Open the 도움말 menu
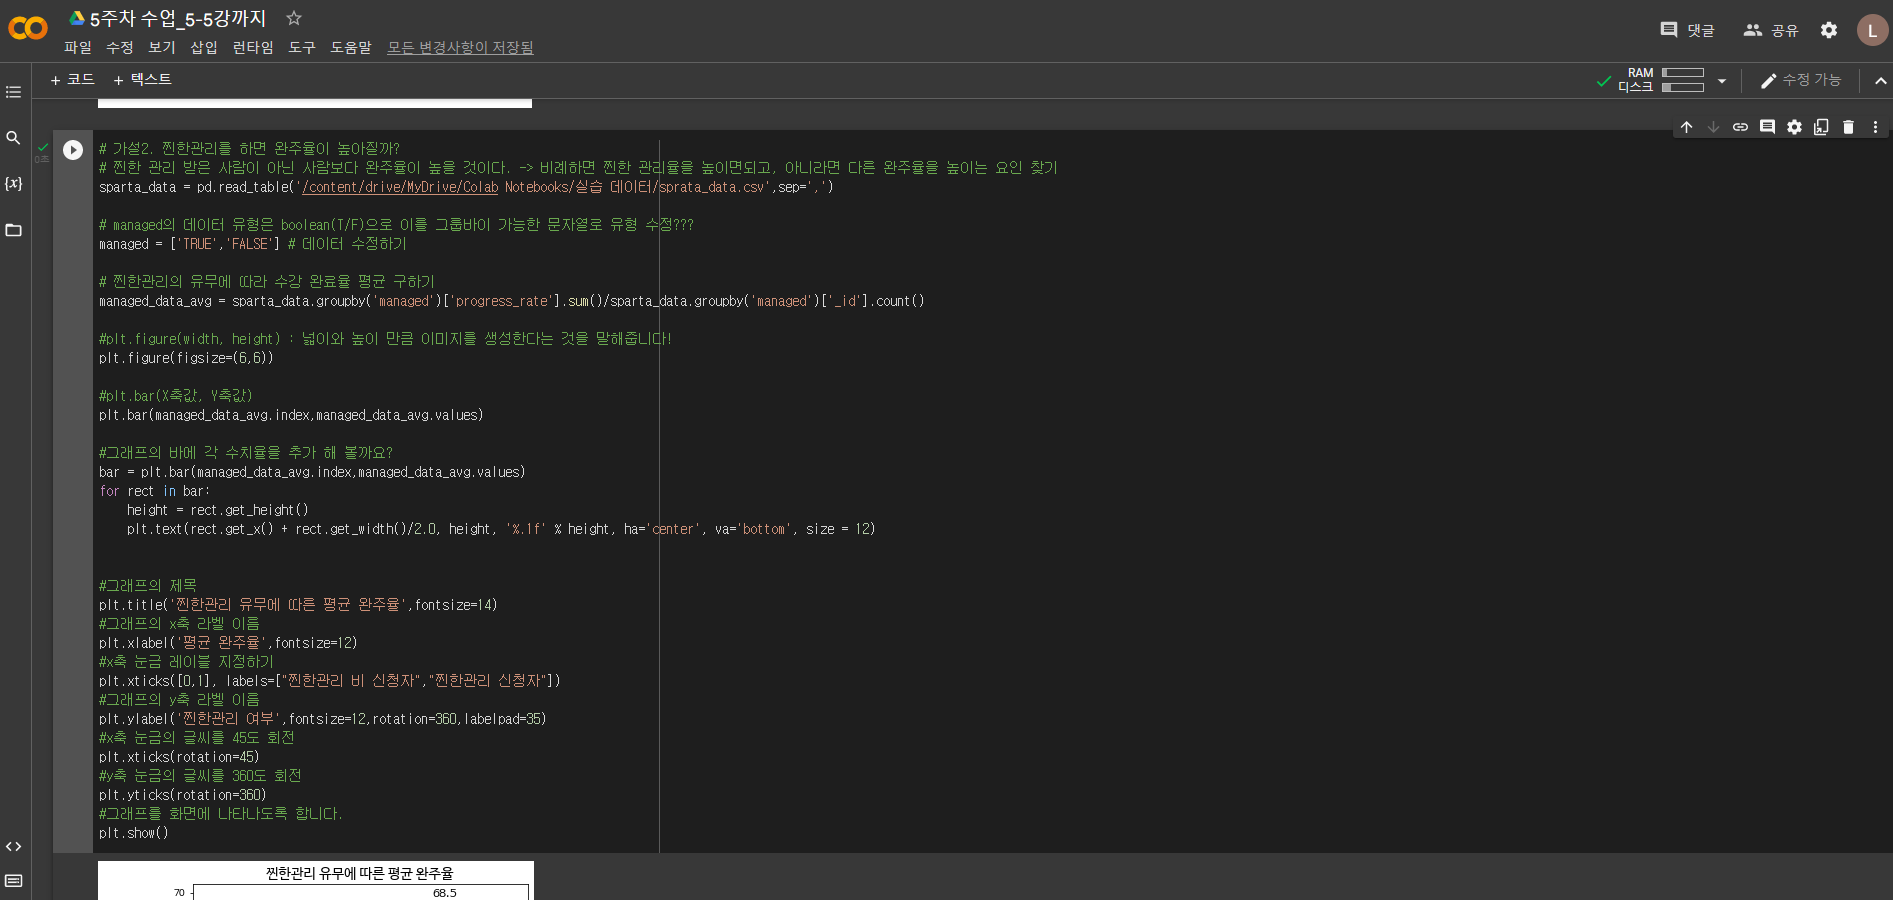The image size is (1893, 900). (350, 47)
